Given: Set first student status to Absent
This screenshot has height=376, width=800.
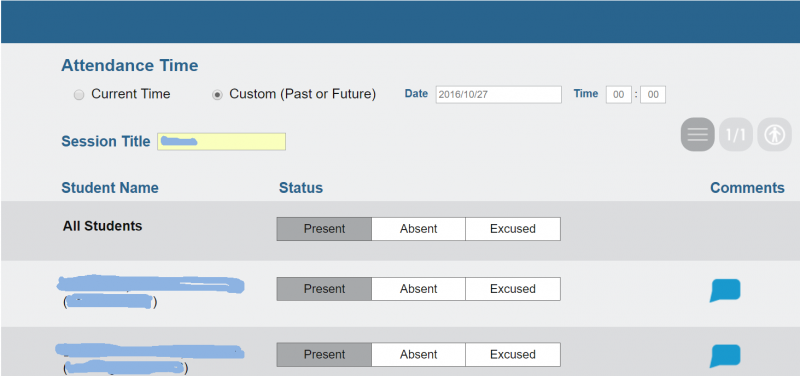Looking at the screenshot, I should tap(418, 289).
